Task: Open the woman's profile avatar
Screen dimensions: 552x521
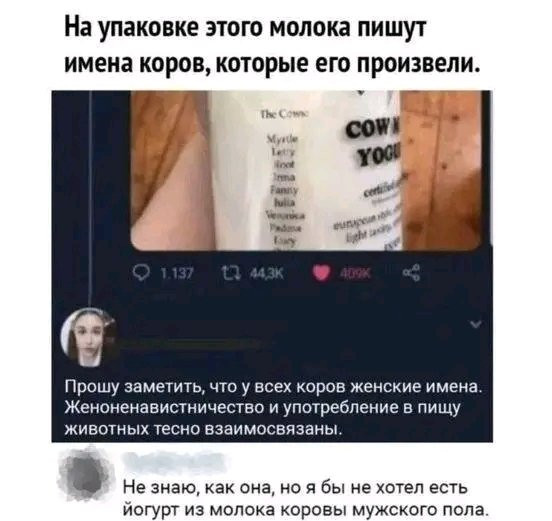Action: coord(88,337)
